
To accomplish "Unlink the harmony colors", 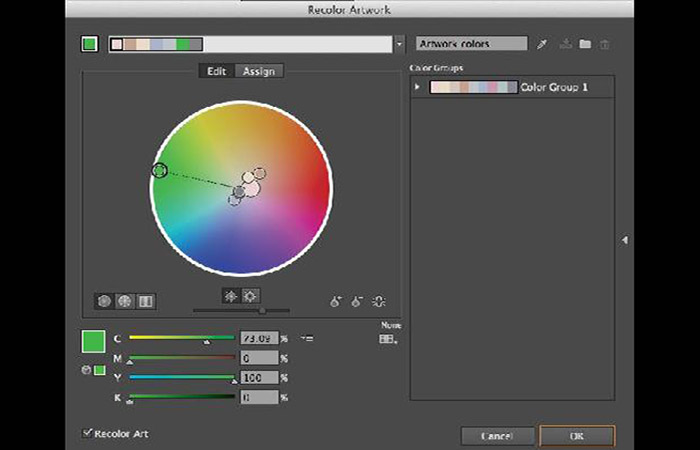I will click(379, 301).
